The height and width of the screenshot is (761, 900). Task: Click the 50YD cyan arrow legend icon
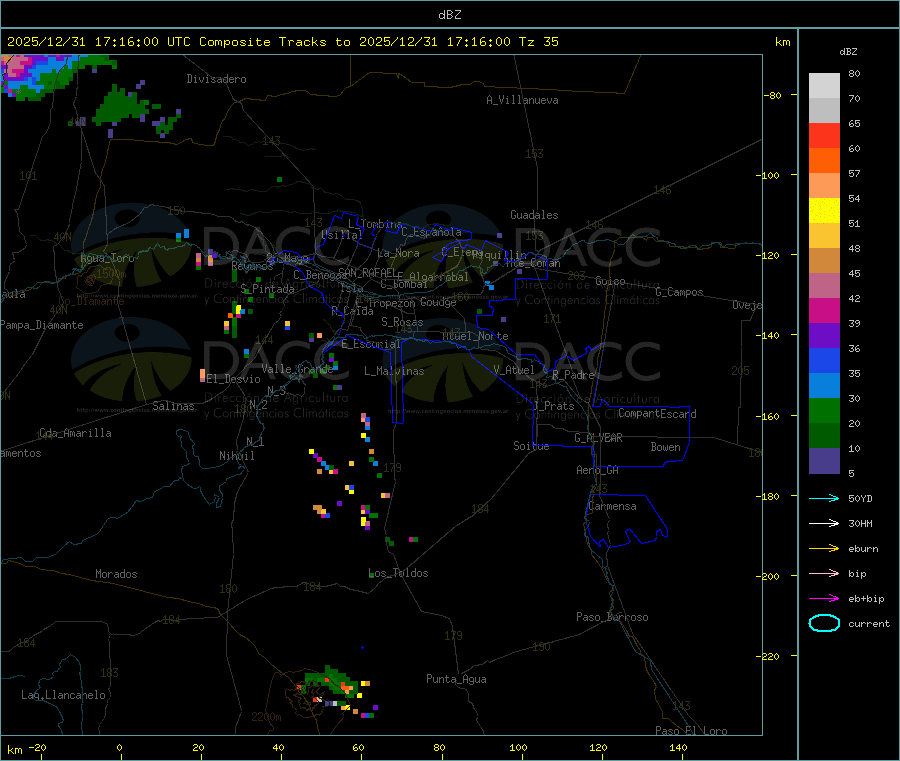[x=824, y=498]
